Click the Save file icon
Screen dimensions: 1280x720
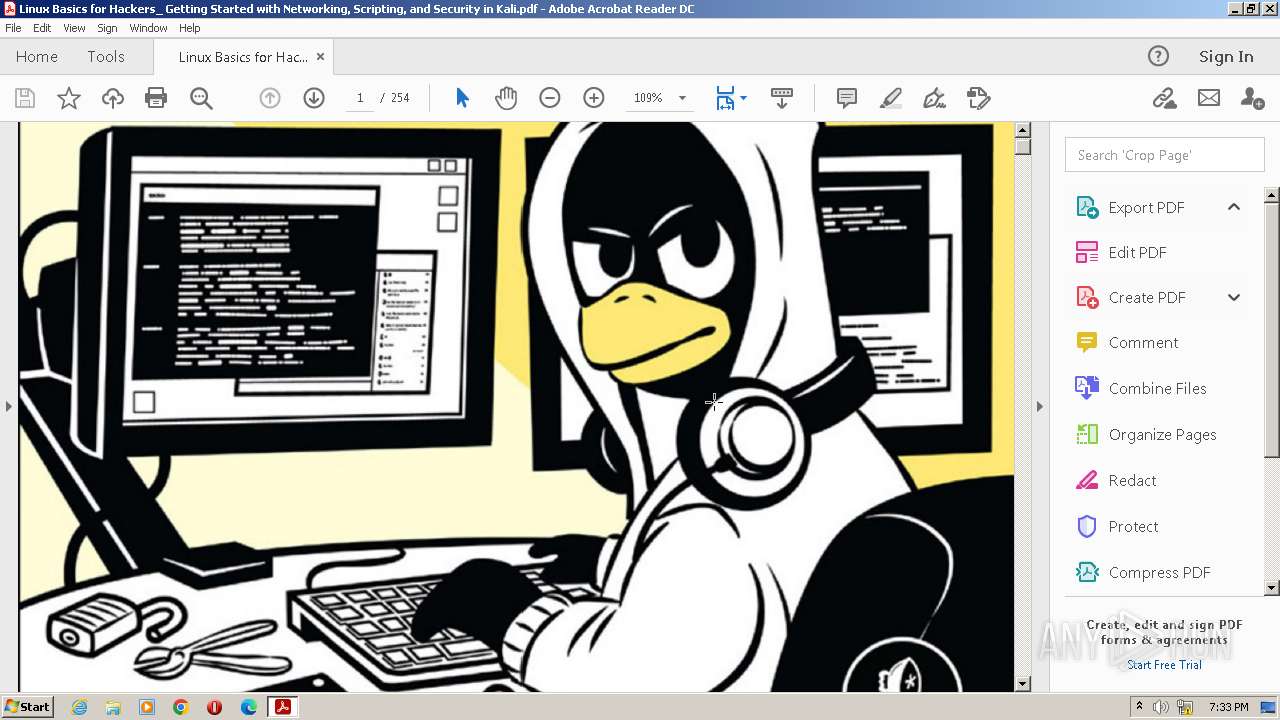click(x=25, y=98)
